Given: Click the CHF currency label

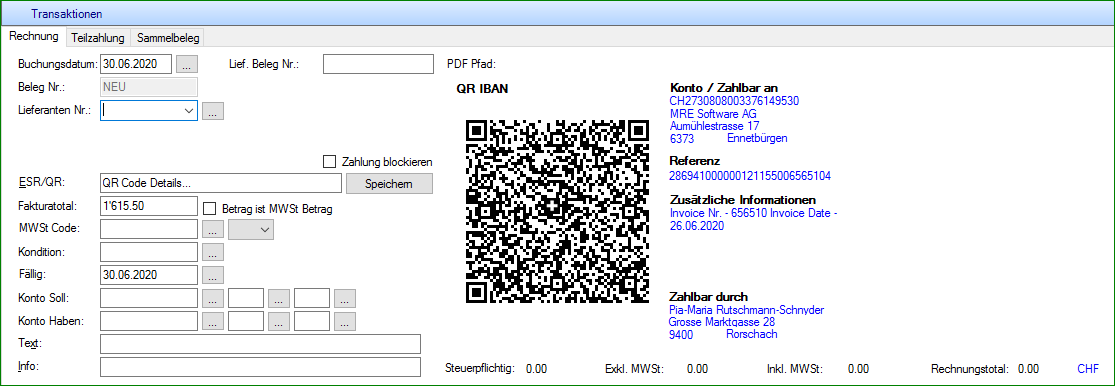Looking at the screenshot, I should (1087, 369).
